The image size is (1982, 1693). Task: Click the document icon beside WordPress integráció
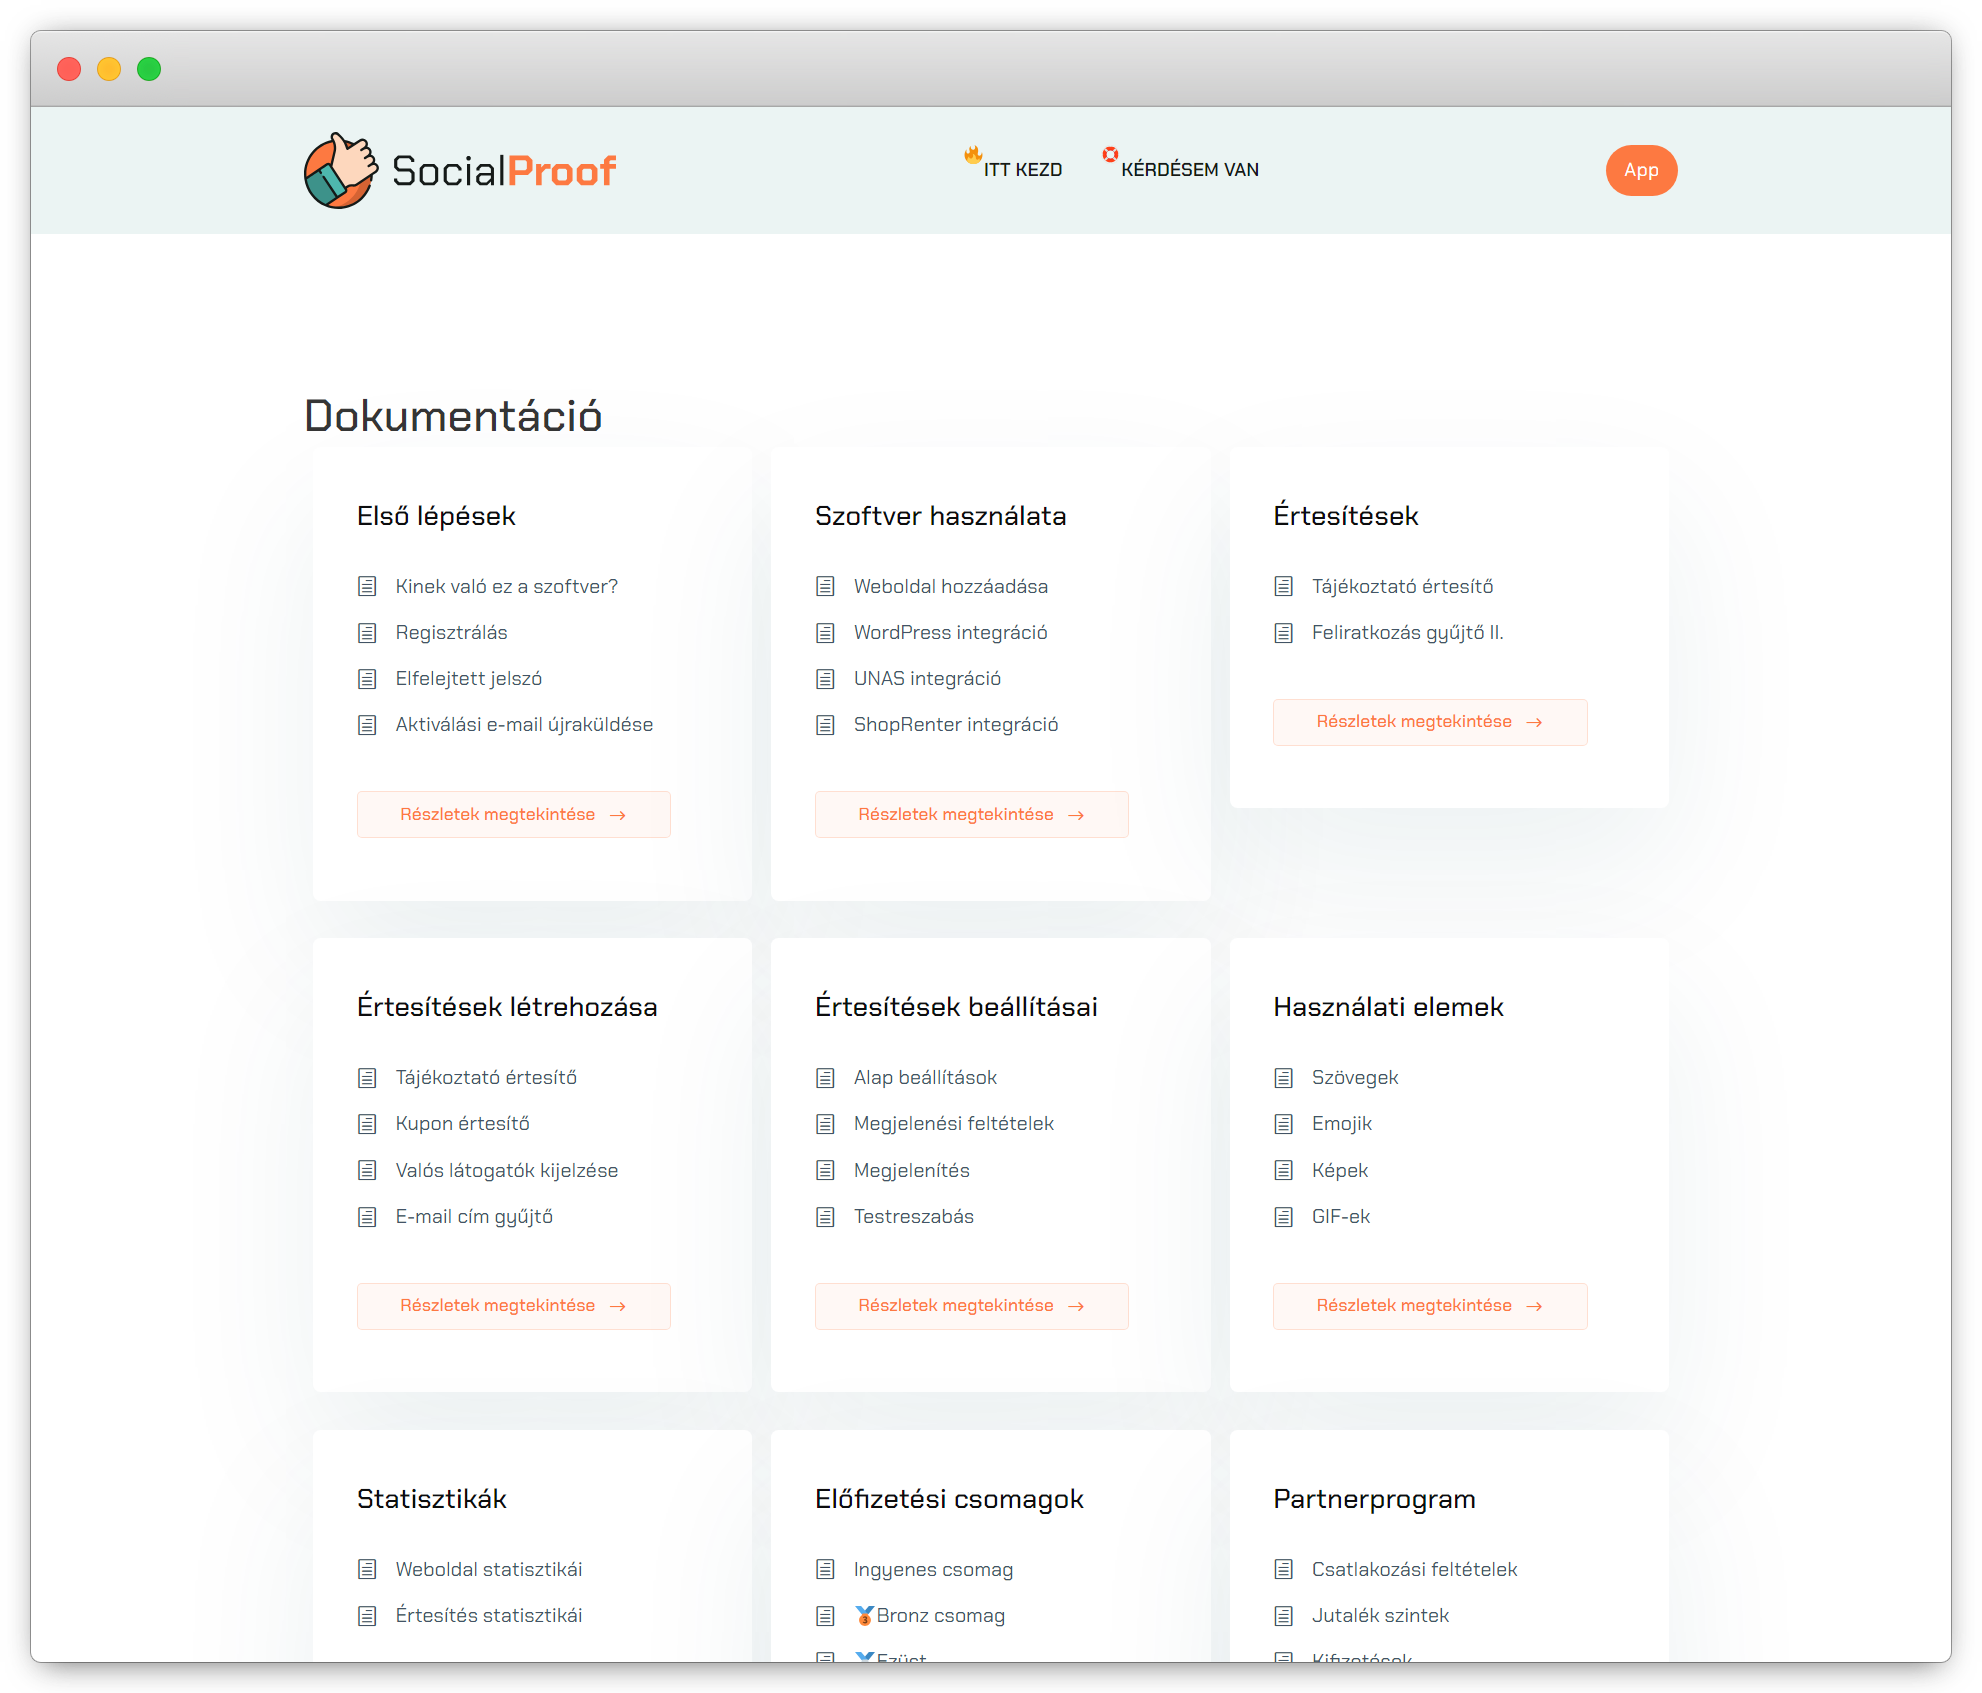pyautogui.click(x=825, y=632)
